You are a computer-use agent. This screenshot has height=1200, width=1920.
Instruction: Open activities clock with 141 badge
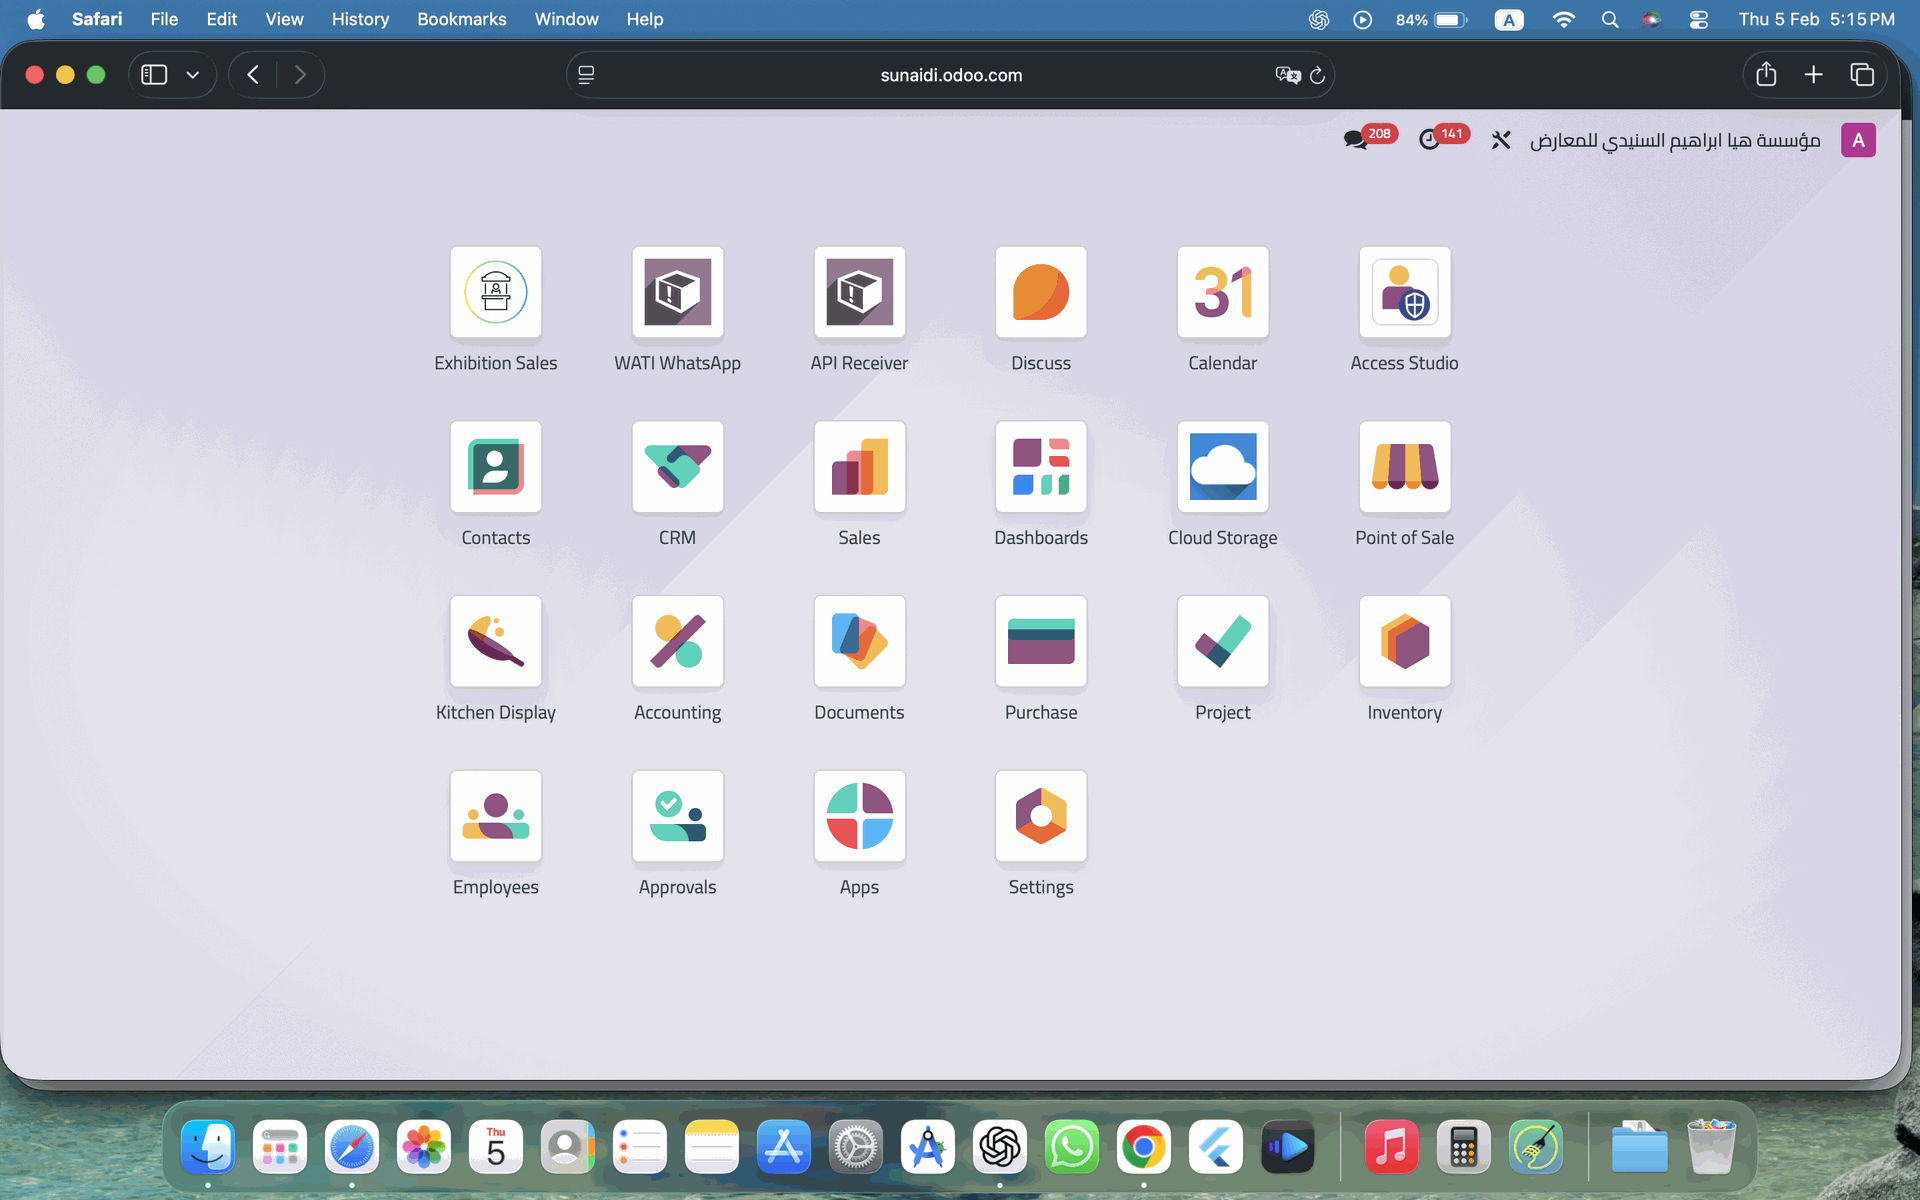1430,140
